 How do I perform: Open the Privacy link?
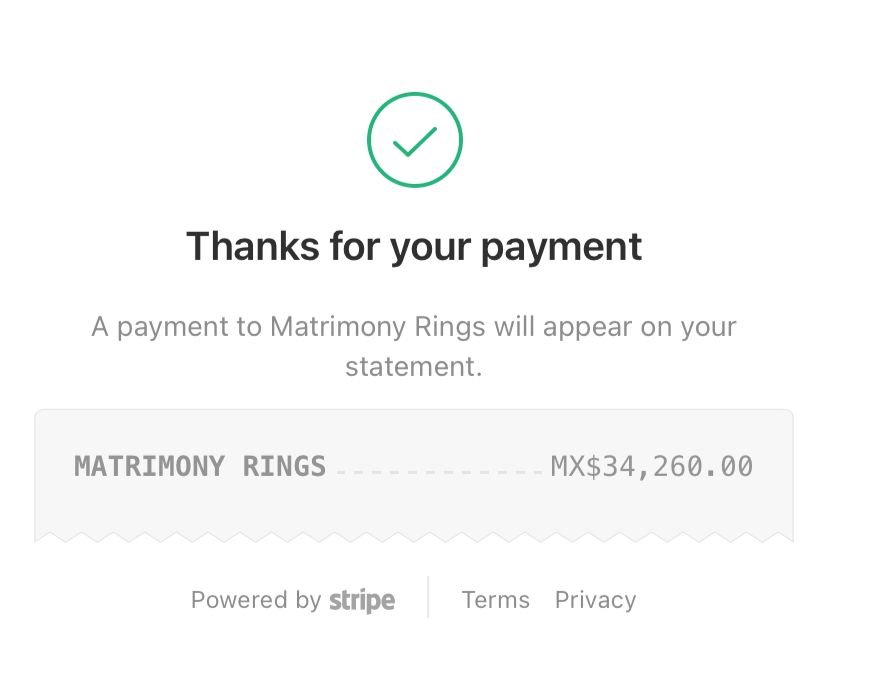coord(595,600)
